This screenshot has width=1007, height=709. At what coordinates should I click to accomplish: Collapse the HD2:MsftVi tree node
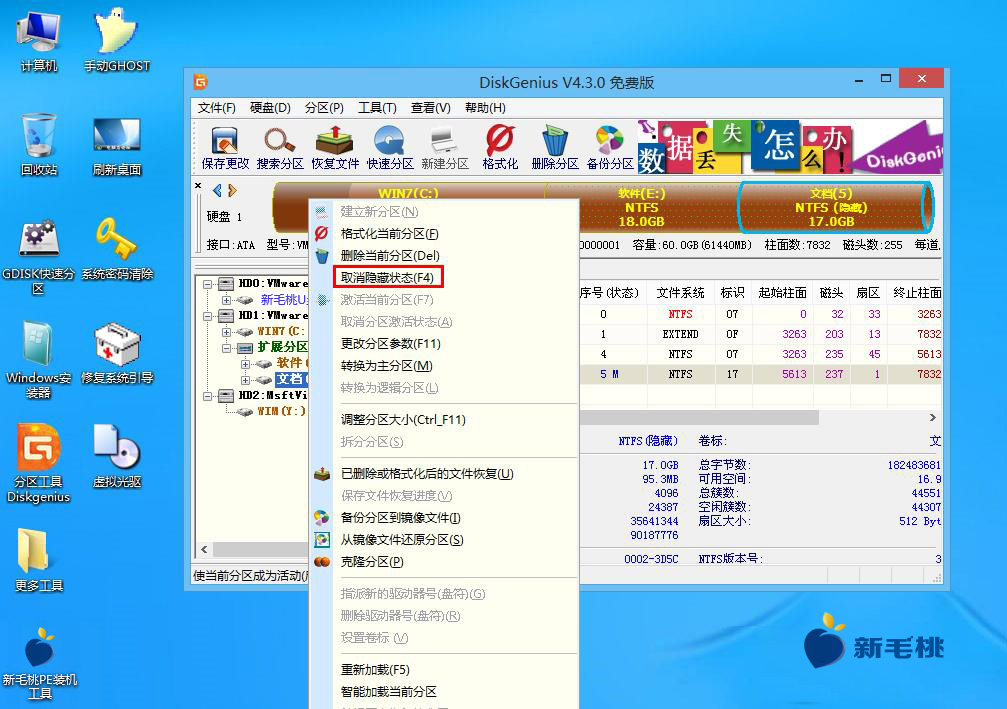click(207, 396)
